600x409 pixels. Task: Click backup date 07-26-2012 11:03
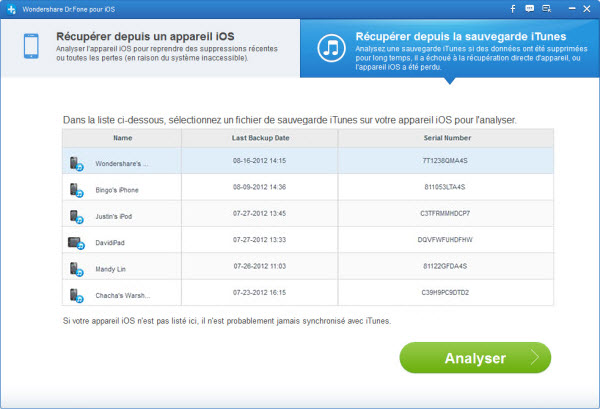[259, 266]
